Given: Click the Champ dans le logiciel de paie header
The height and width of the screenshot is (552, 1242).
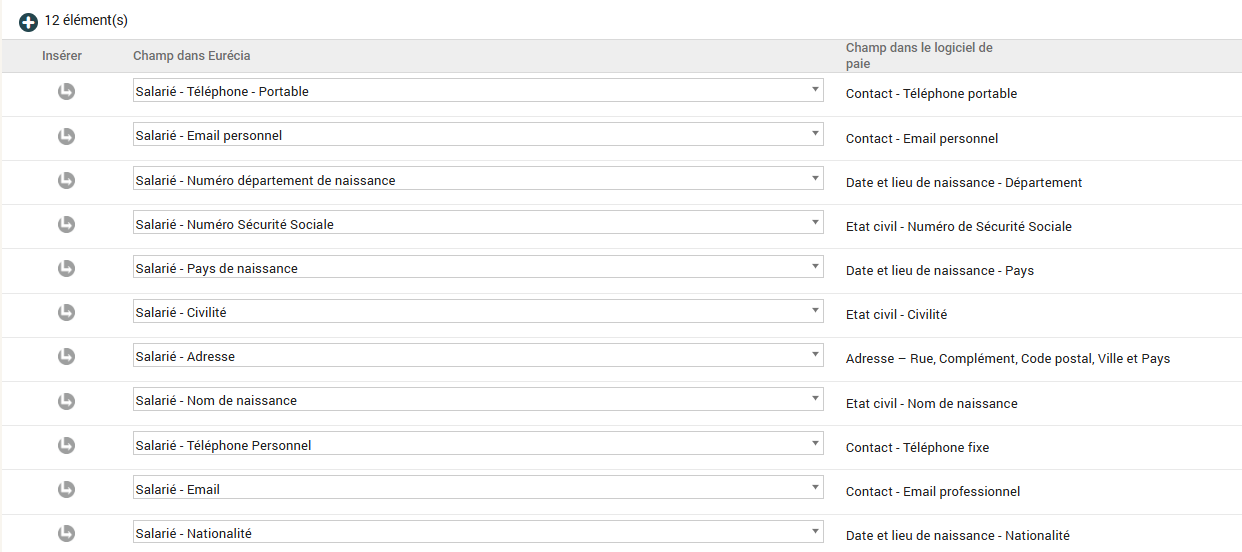Looking at the screenshot, I should click(x=918, y=56).
